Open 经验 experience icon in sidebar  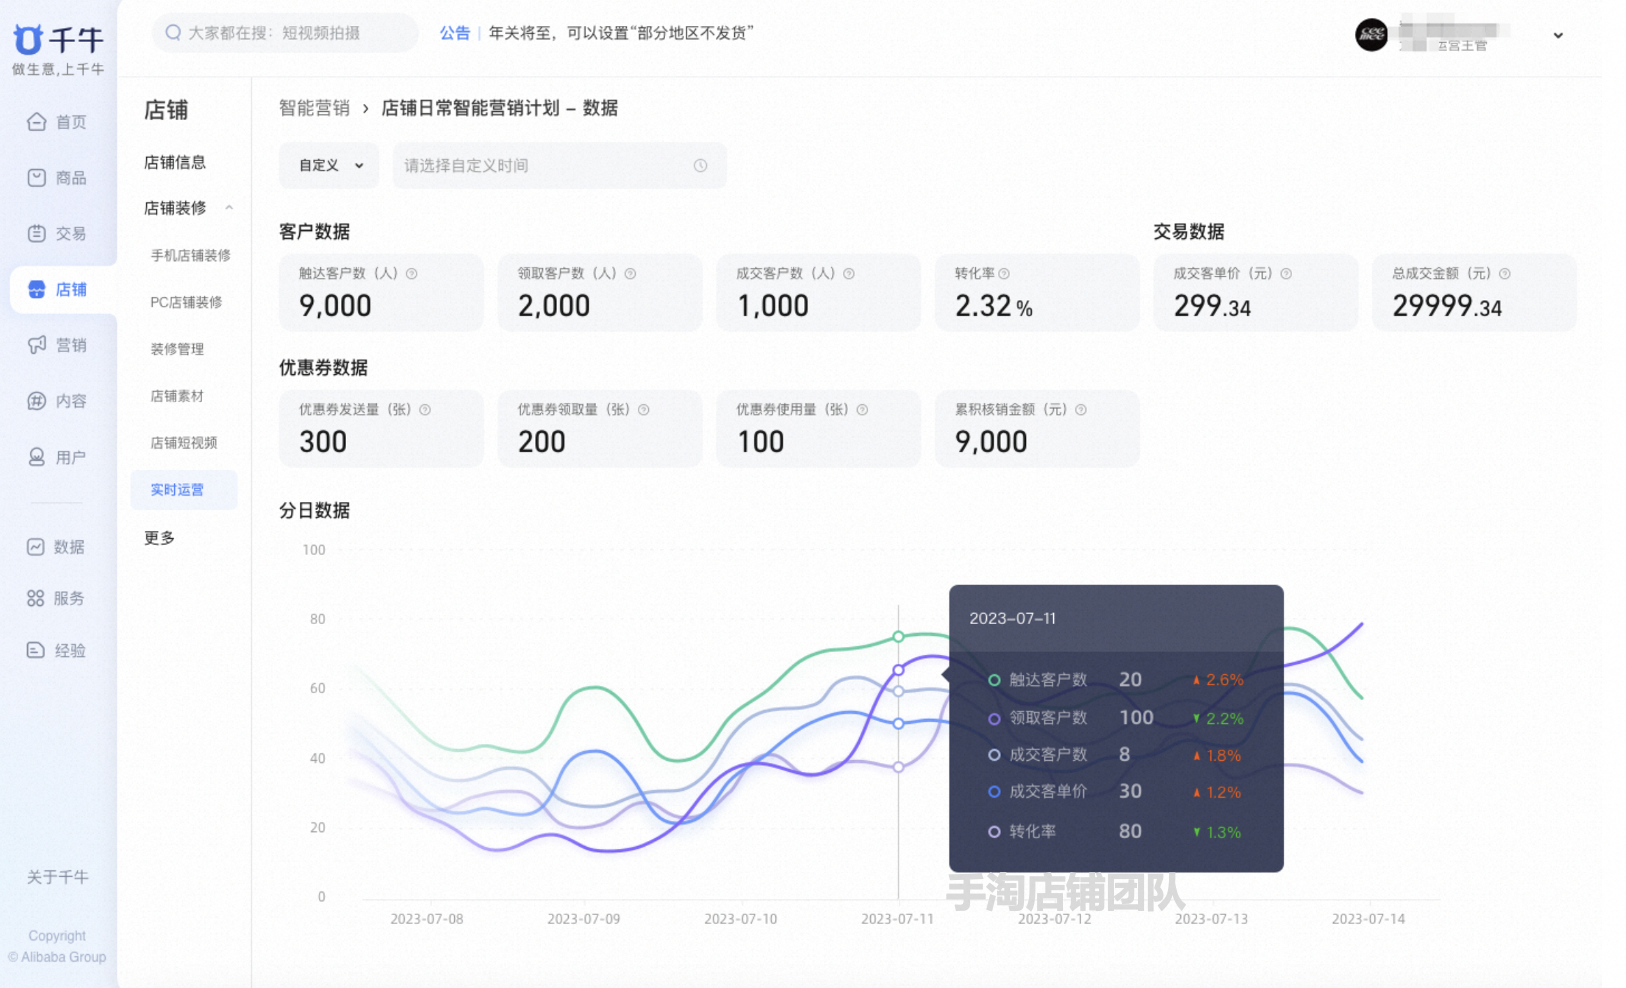pyautogui.click(x=36, y=650)
